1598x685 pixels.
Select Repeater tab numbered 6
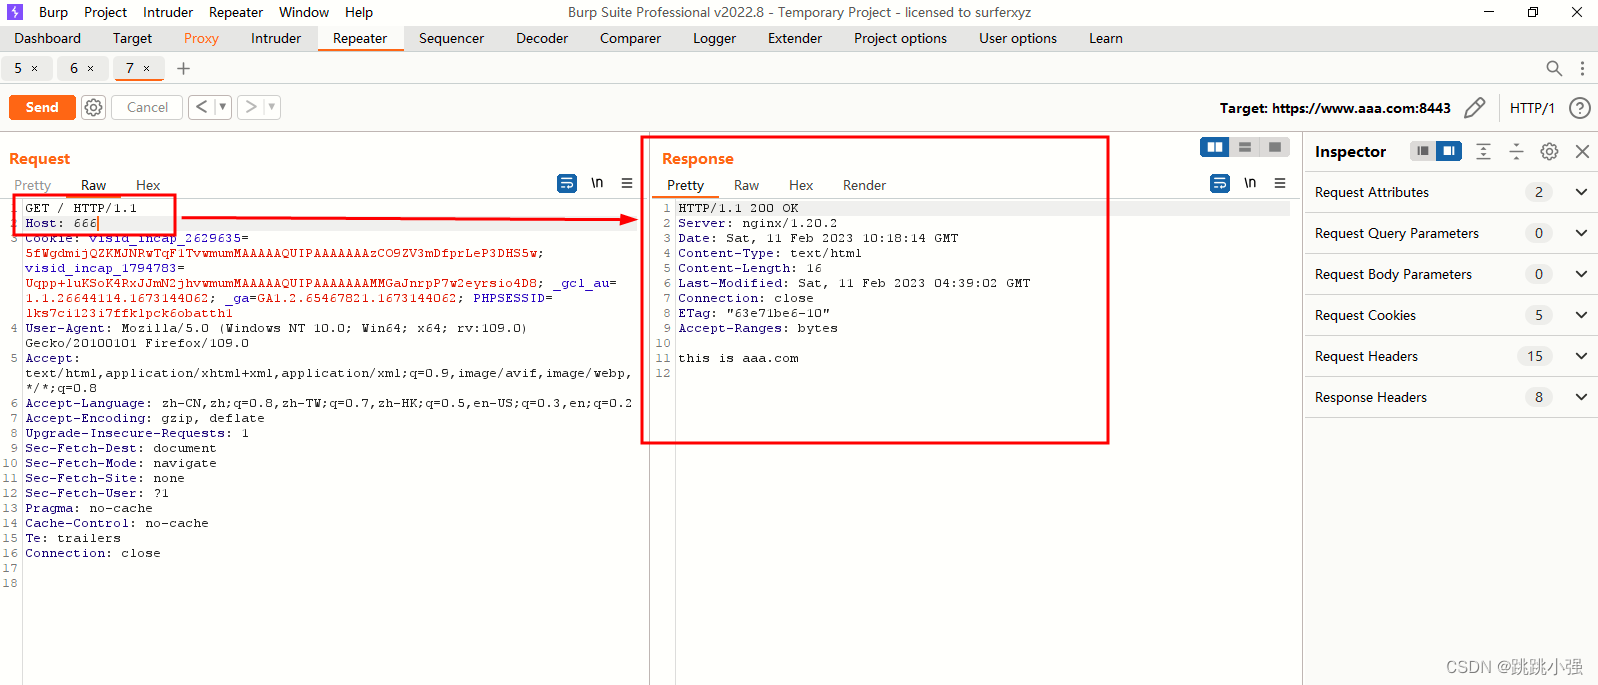click(74, 68)
